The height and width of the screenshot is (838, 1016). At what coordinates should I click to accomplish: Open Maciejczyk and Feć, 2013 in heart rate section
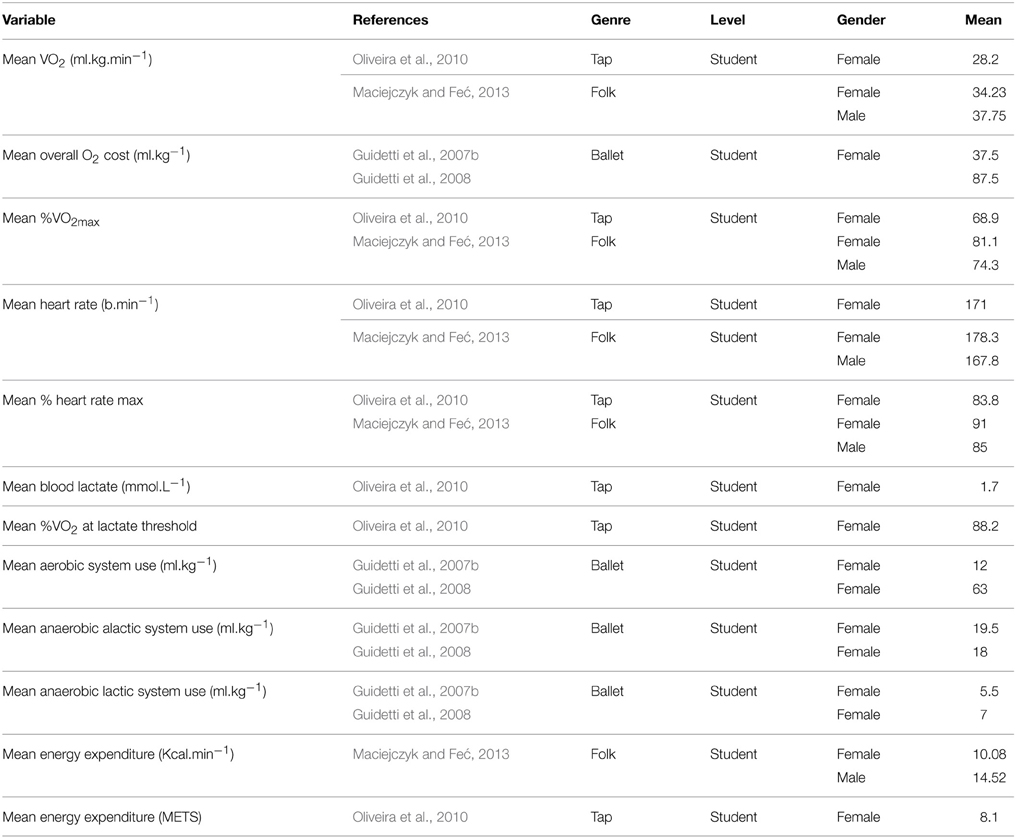(431, 337)
